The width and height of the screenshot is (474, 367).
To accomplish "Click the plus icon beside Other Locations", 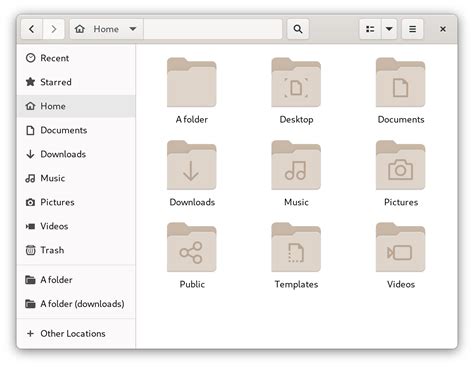I will 30,333.
